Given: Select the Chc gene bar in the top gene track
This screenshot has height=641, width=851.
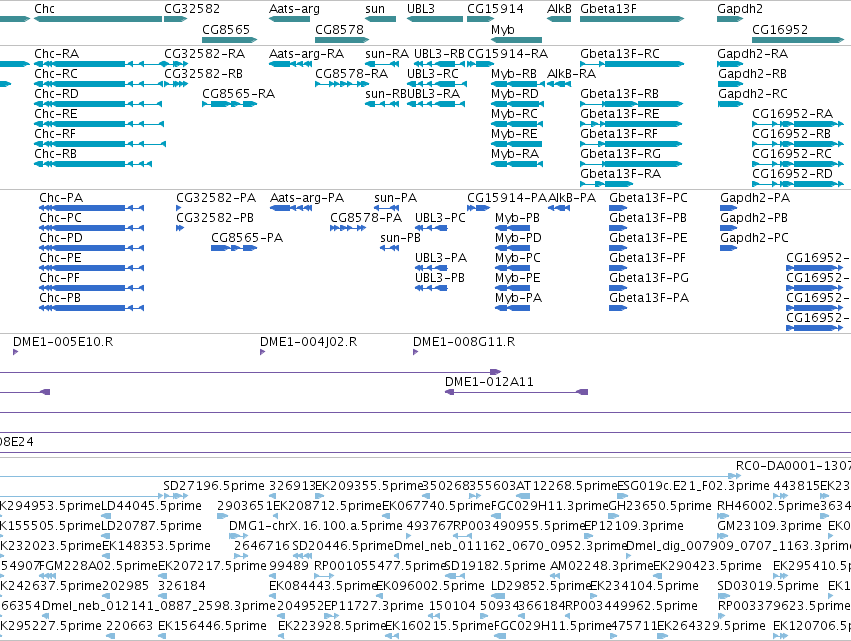Looking at the screenshot, I should click(98, 19).
